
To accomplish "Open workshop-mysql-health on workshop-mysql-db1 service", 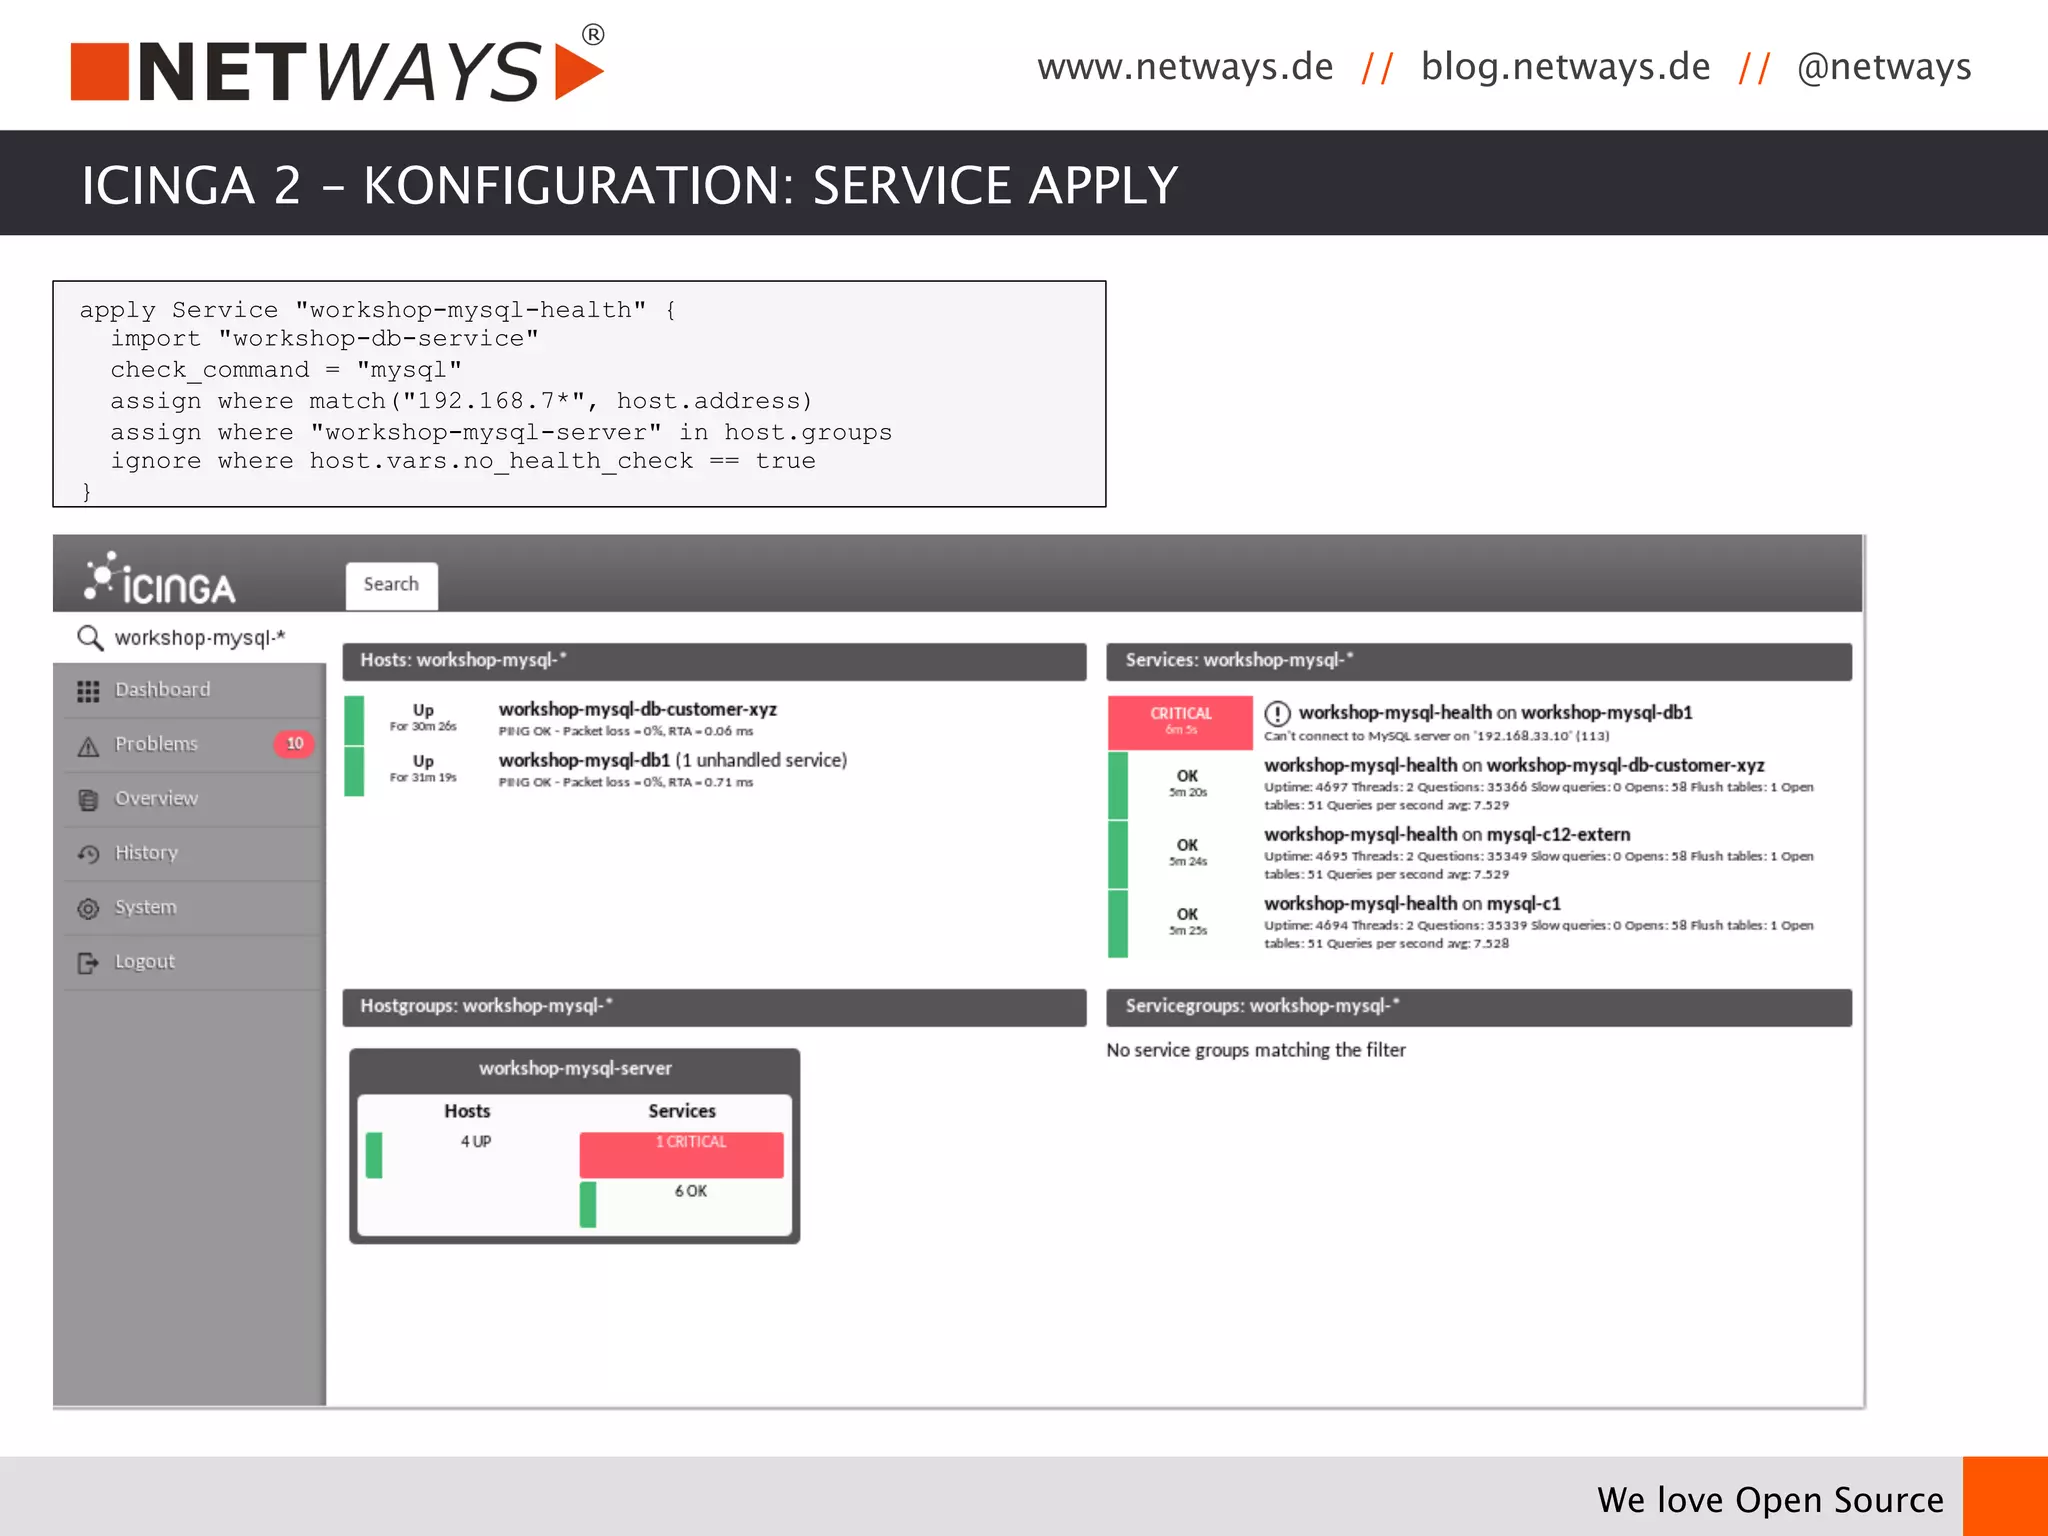I will coord(1495,712).
